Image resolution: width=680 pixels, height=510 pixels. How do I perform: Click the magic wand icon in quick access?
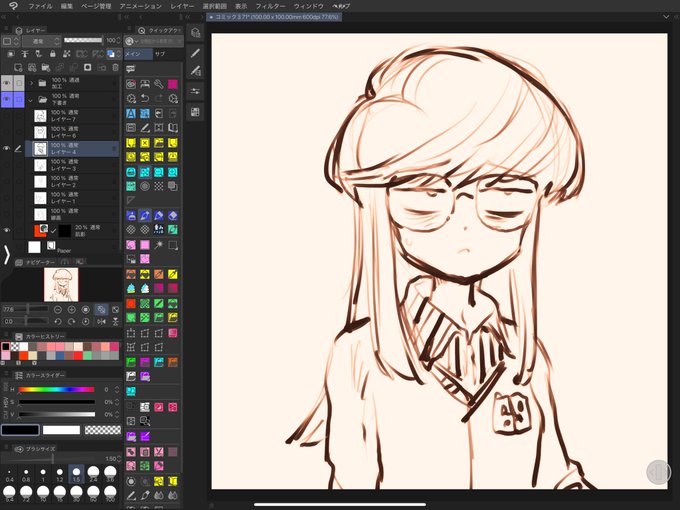tap(159, 245)
